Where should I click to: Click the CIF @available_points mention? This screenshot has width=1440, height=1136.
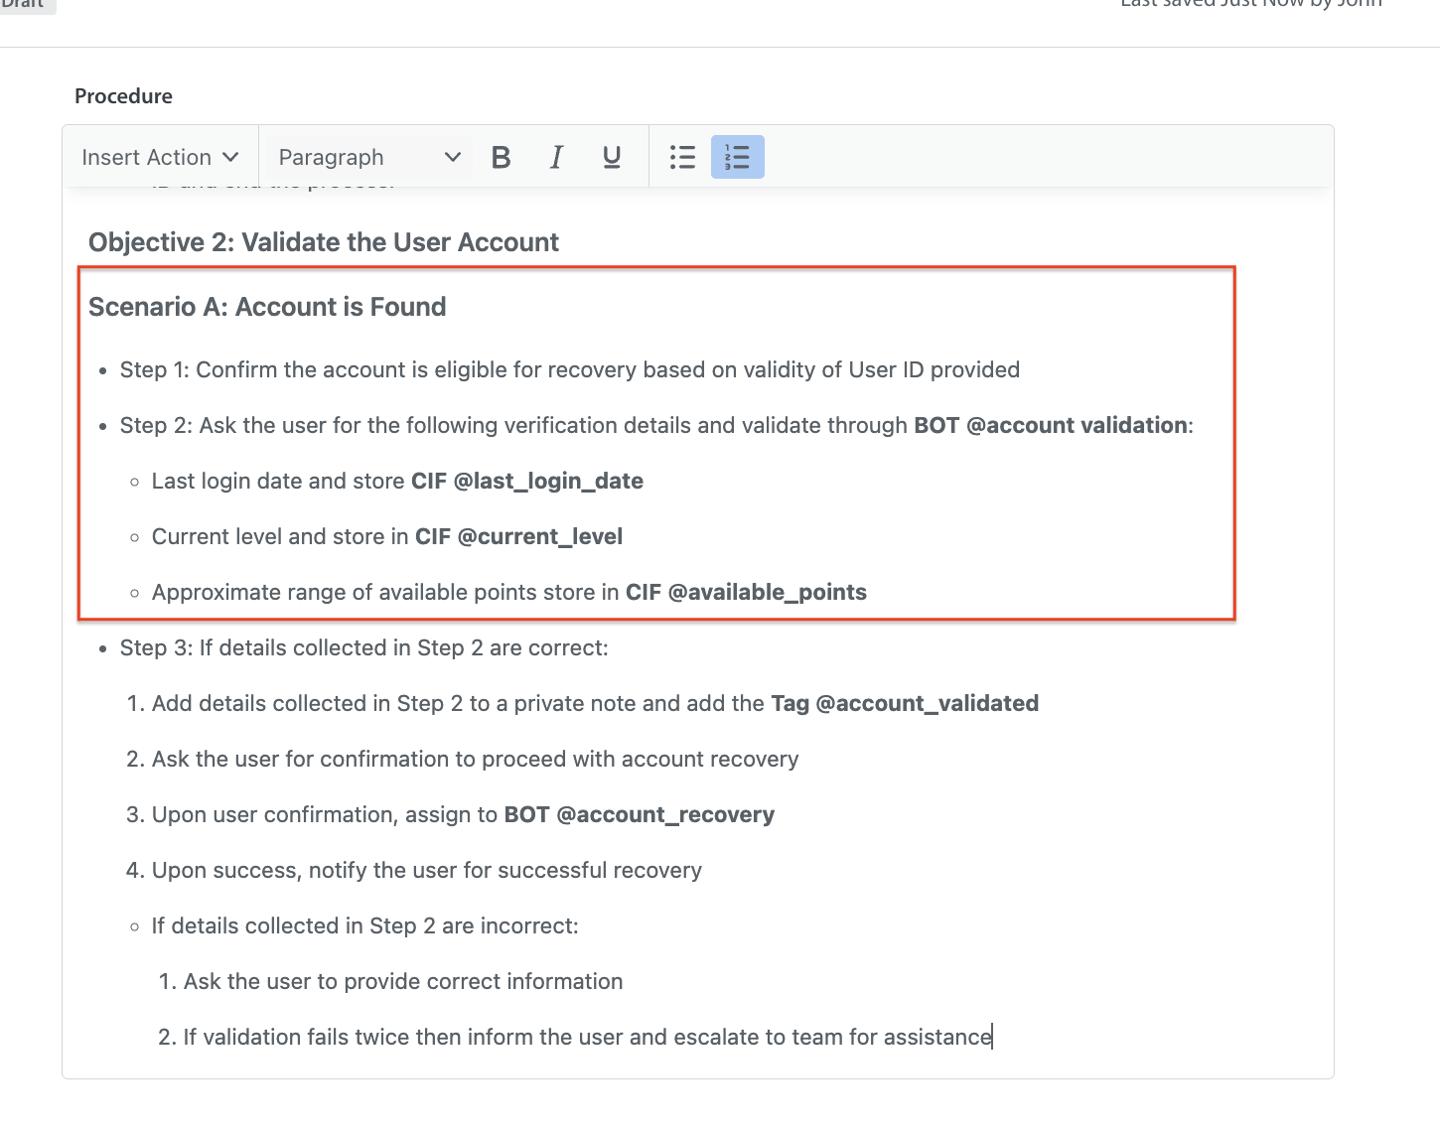pyautogui.click(x=746, y=592)
